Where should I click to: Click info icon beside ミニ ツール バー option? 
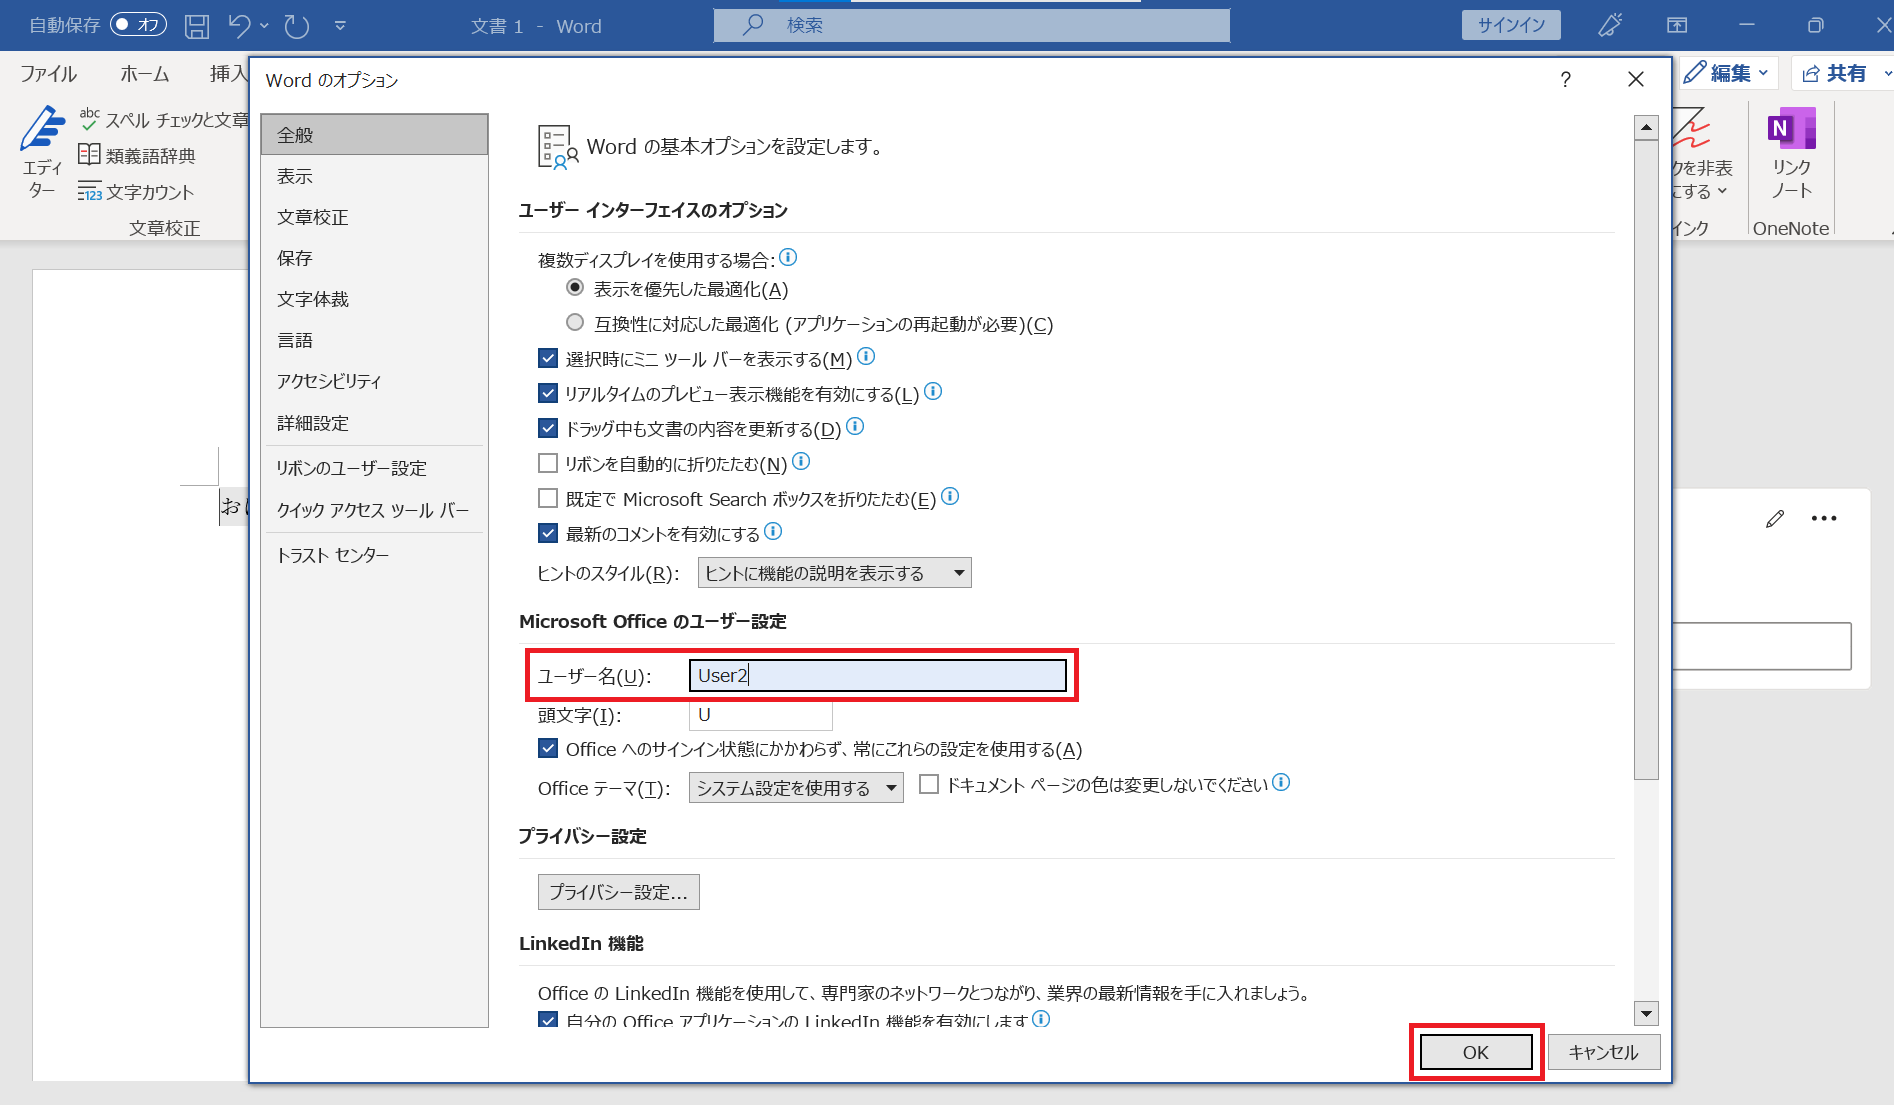tap(866, 356)
